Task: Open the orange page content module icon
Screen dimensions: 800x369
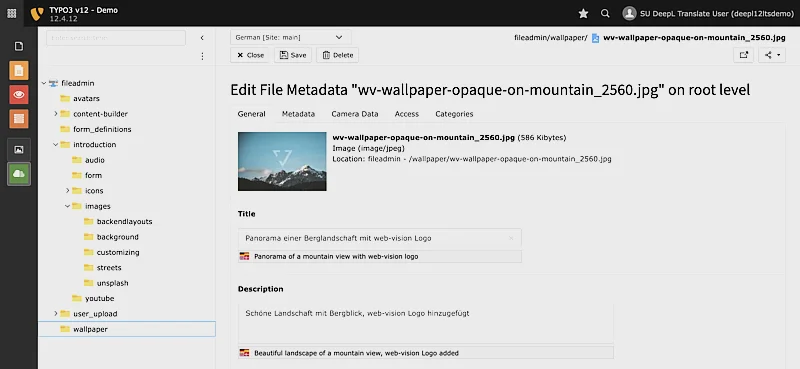Action: pos(19,70)
